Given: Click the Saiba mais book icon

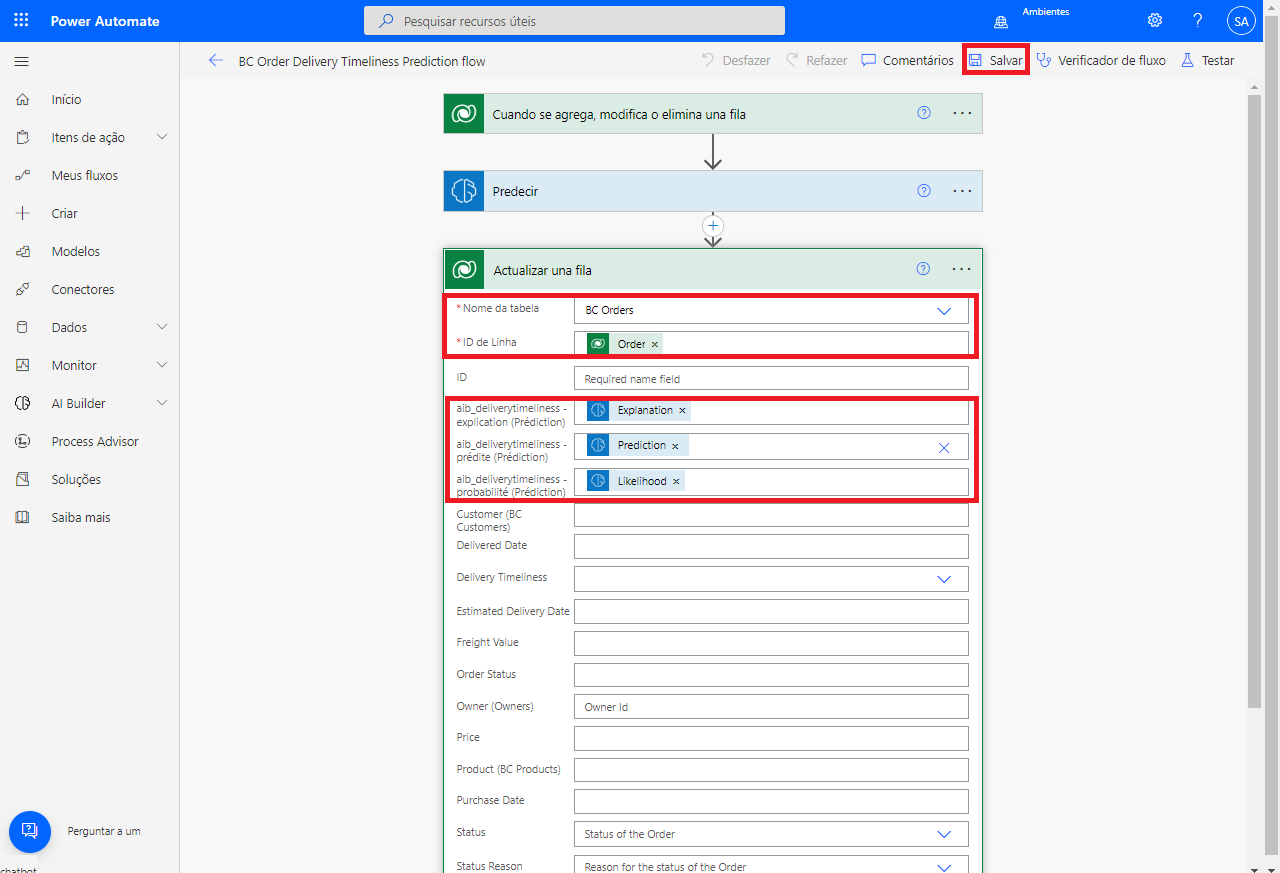Looking at the screenshot, I should click(22, 518).
